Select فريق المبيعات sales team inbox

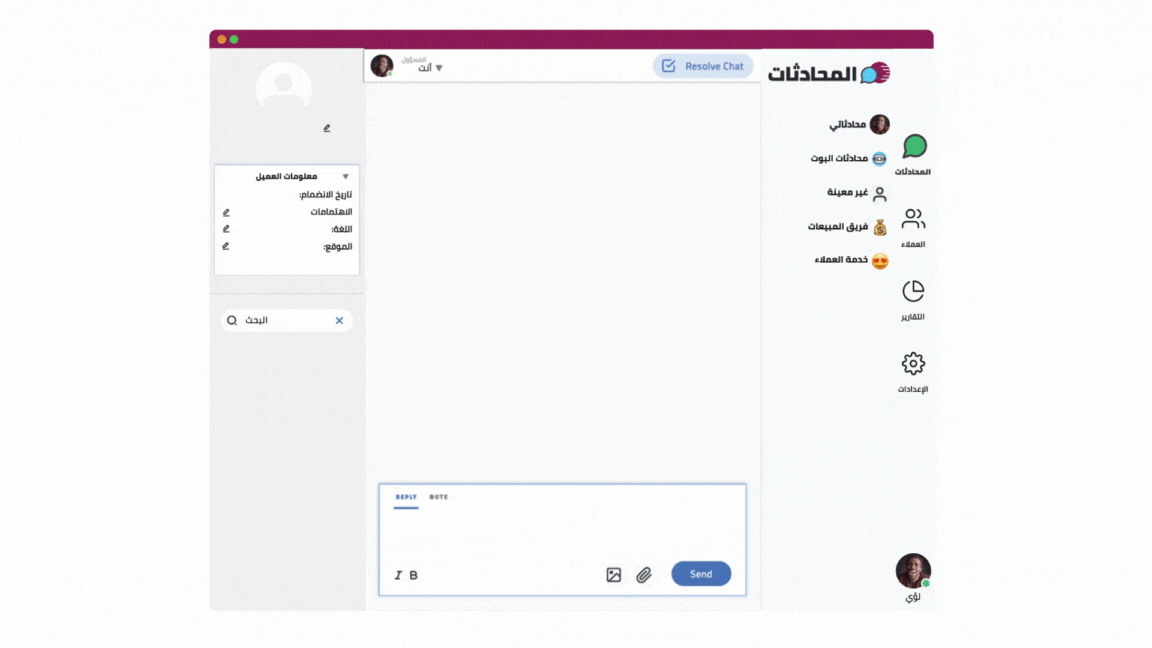click(848, 227)
